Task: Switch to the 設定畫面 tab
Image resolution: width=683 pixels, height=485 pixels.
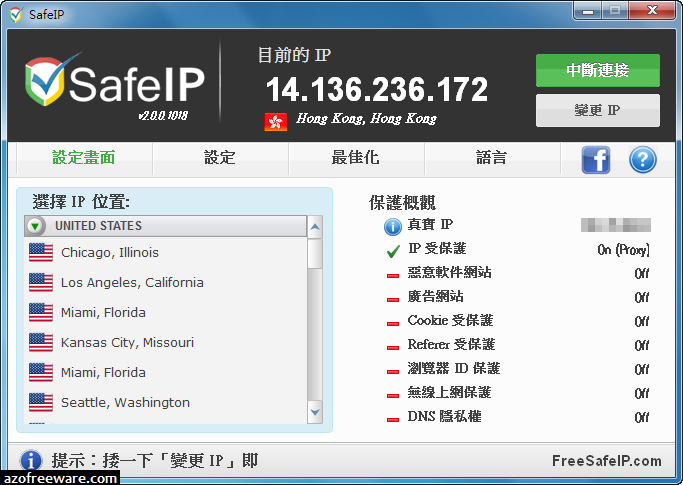Action: tap(84, 158)
